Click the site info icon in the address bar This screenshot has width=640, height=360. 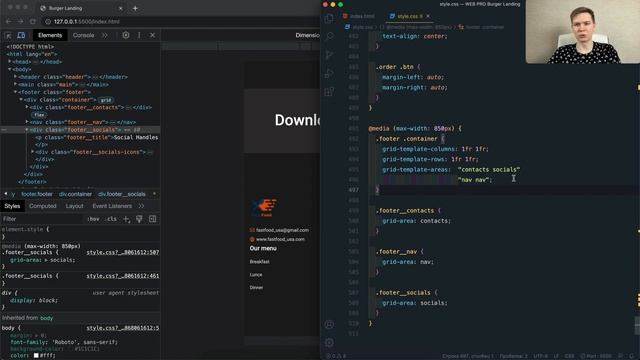point(48,21)
